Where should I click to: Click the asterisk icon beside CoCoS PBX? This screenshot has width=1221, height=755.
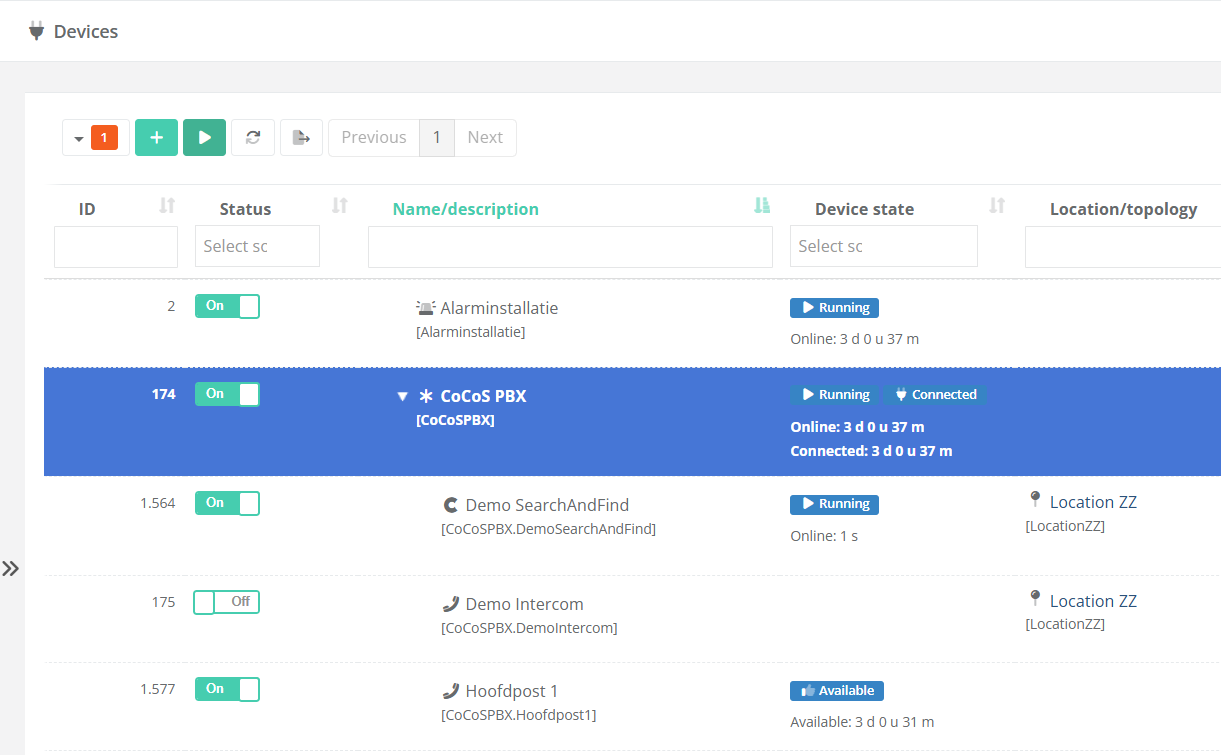coord(426,396)
